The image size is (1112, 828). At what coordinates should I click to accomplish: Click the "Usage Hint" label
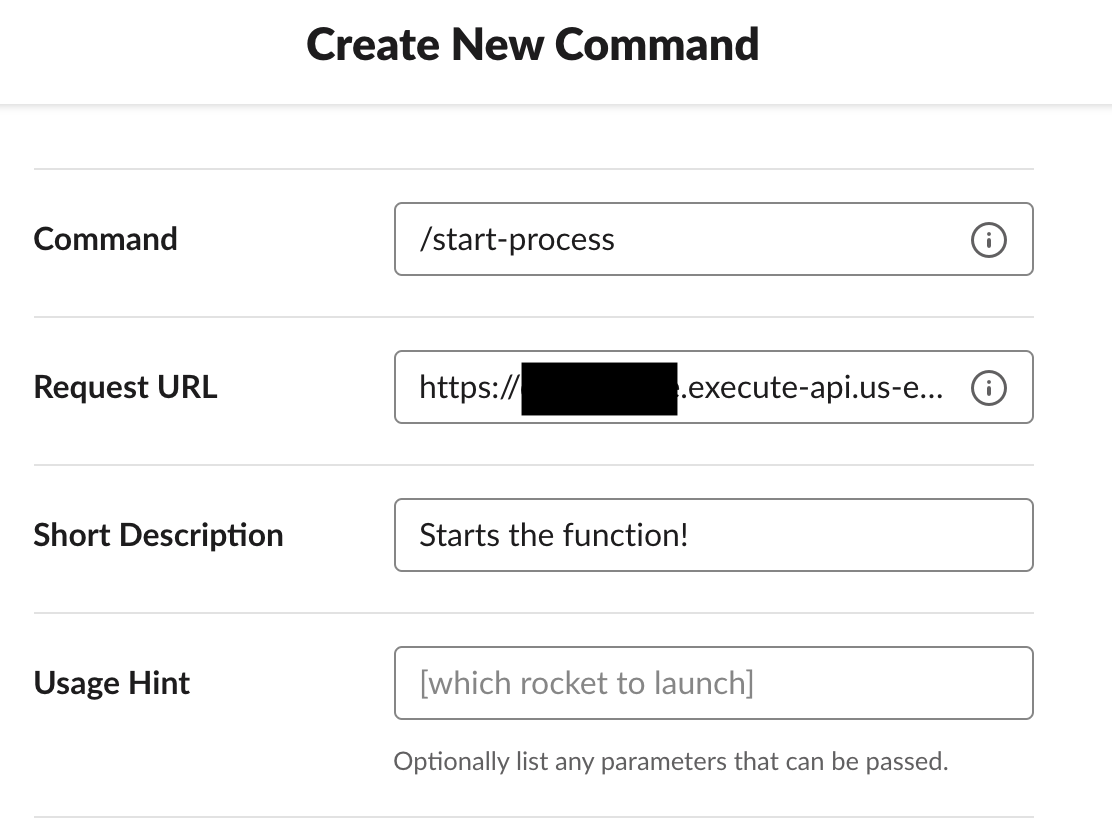click(x=111, y=683)
